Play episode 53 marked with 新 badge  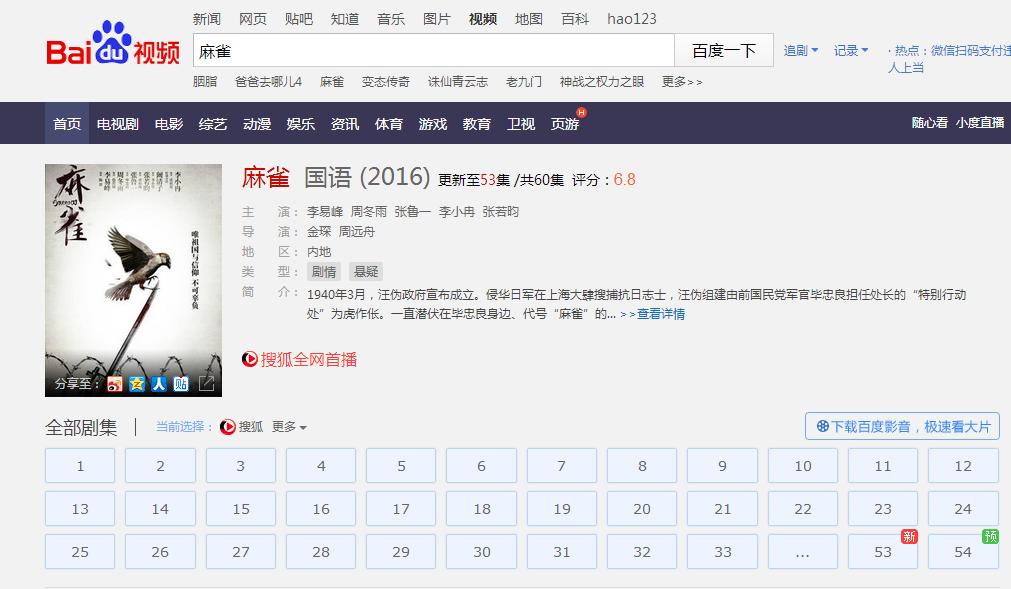tap(881, 551)
